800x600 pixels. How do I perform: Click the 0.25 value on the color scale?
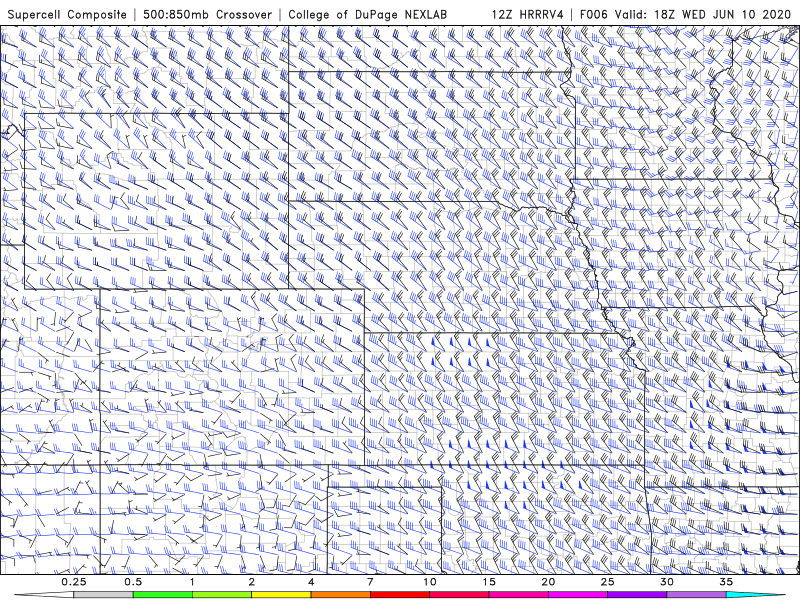(74, 582)
